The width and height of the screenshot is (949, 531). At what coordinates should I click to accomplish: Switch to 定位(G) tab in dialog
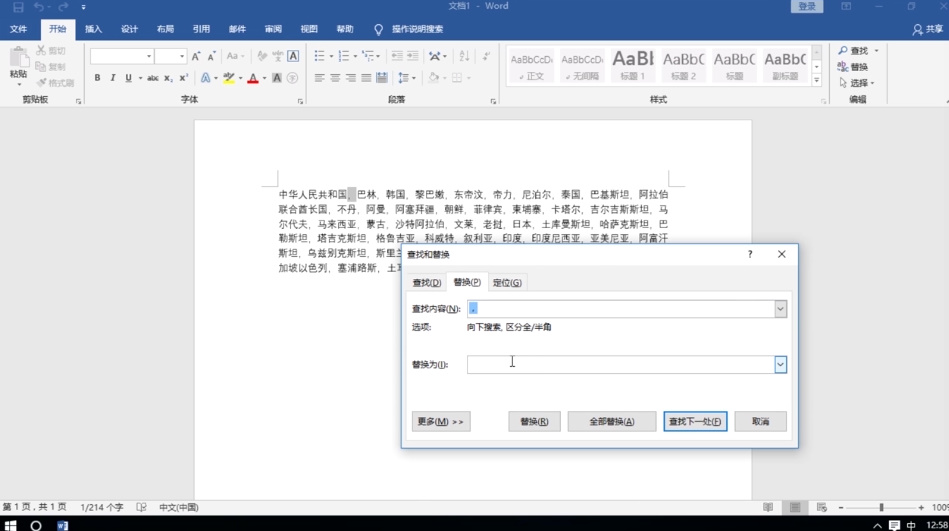507,283
